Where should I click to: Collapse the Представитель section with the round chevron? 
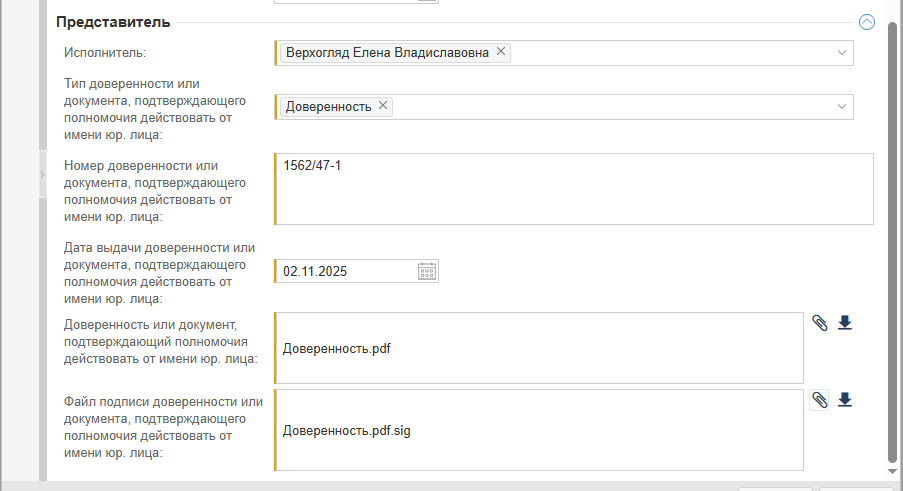(x=866, y=22)
